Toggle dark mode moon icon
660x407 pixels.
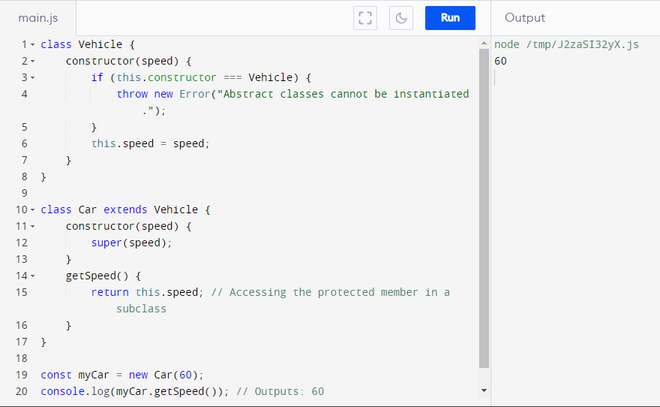[399, 18]
